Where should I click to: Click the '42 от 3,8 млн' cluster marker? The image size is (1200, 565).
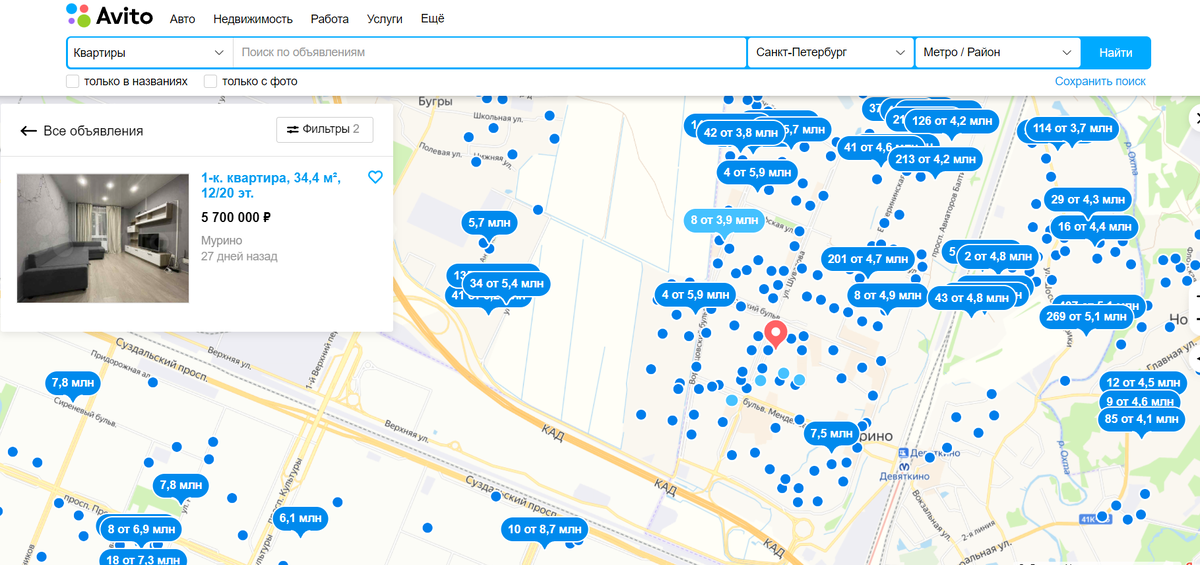coord(741,133)
